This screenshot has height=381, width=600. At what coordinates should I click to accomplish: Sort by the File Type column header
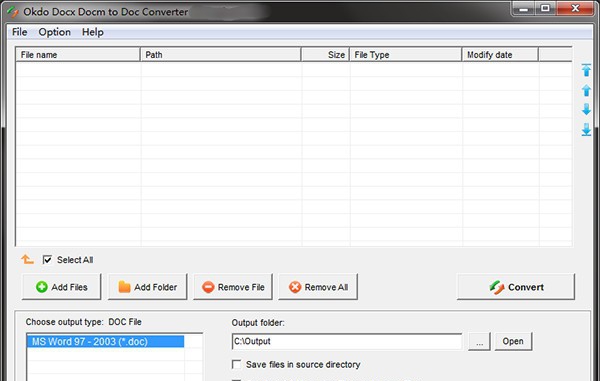pyautogui.click(x=406, y=55)
